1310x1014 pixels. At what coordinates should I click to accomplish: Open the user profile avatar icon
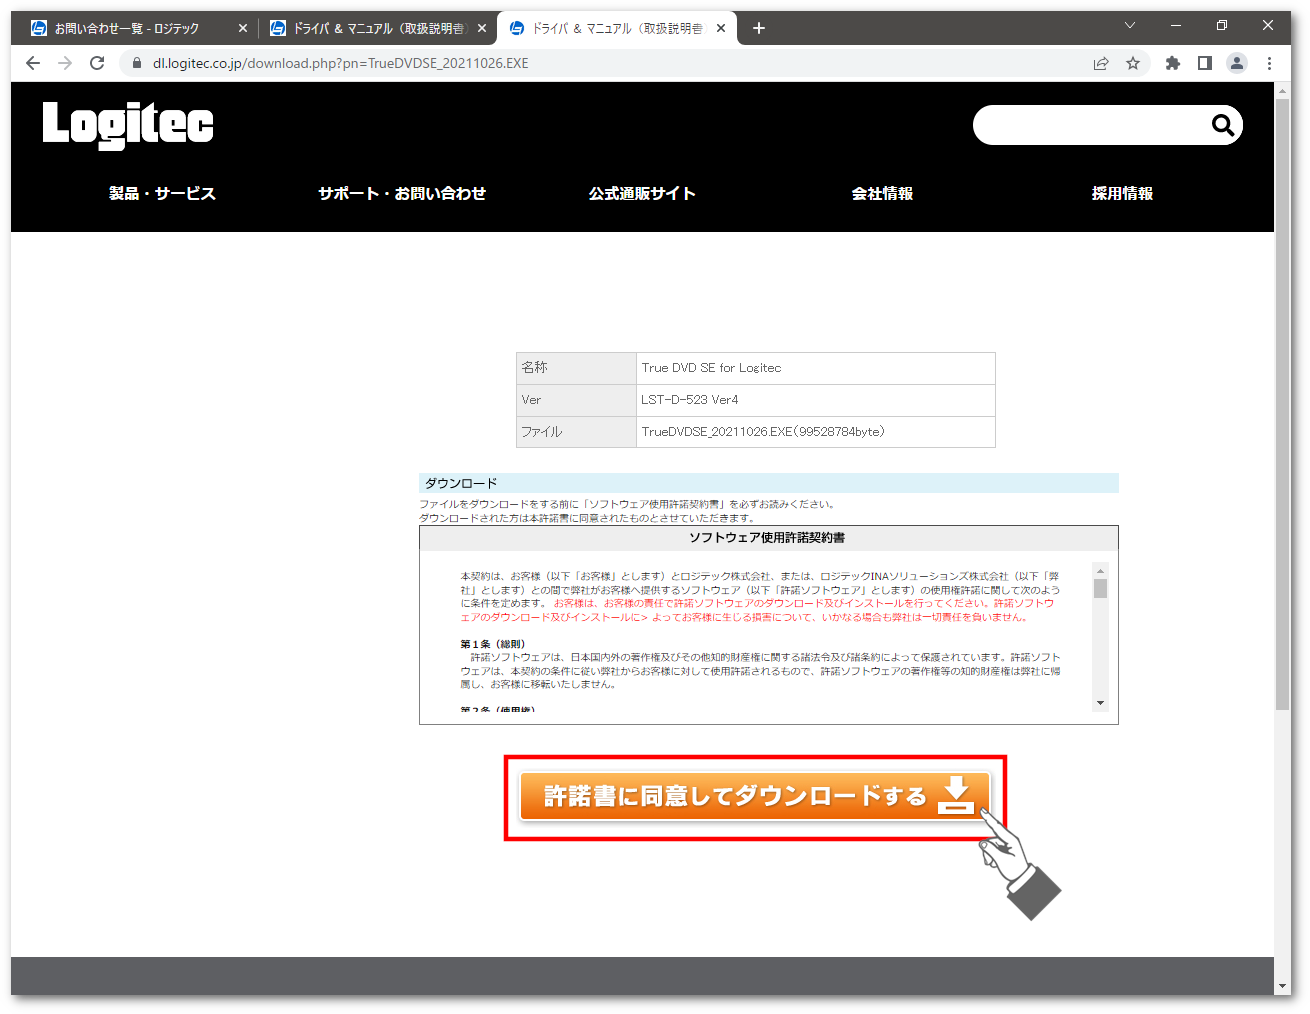pyautogui.click(x=1237, y=63)
